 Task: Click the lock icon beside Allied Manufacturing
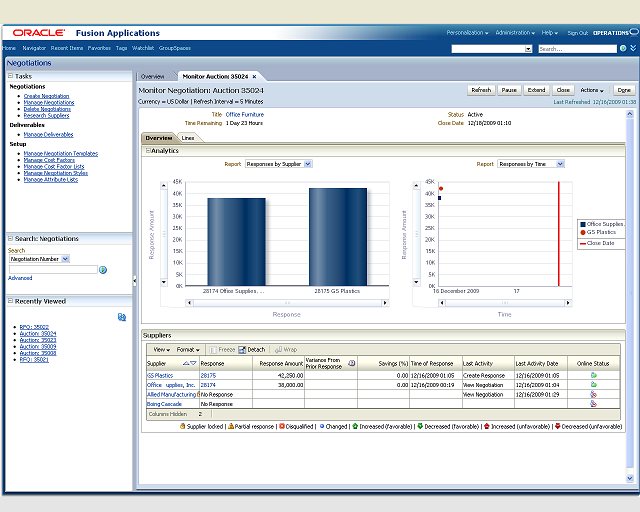[x=198, y=394]
